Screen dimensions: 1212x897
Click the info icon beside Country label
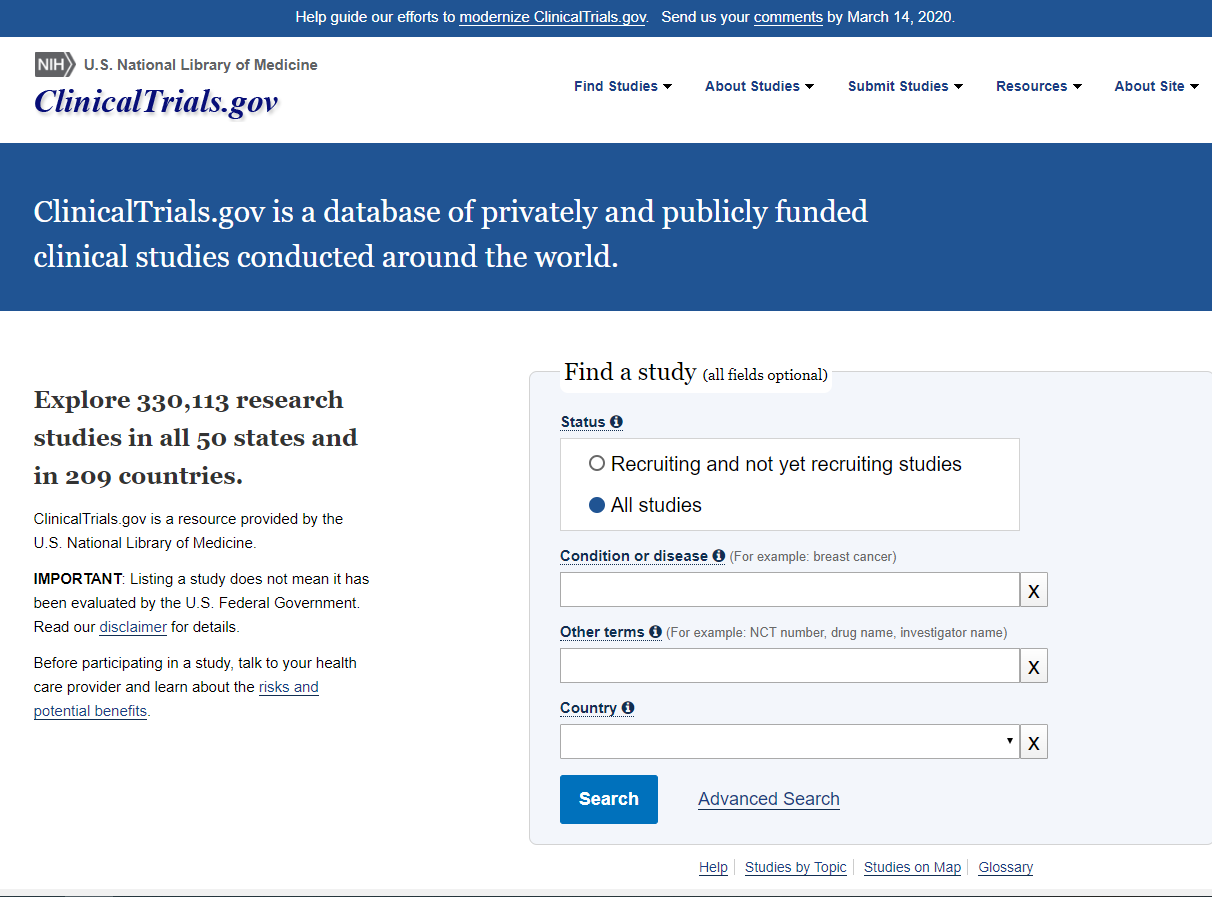tap(627, 708)
